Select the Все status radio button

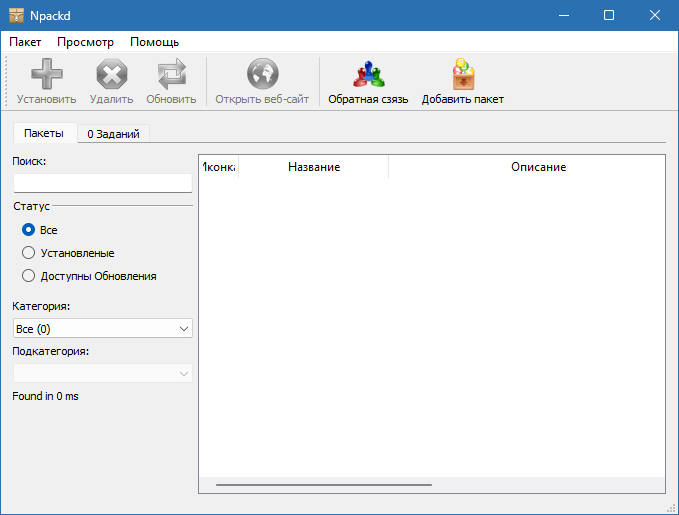click(29, 230)
